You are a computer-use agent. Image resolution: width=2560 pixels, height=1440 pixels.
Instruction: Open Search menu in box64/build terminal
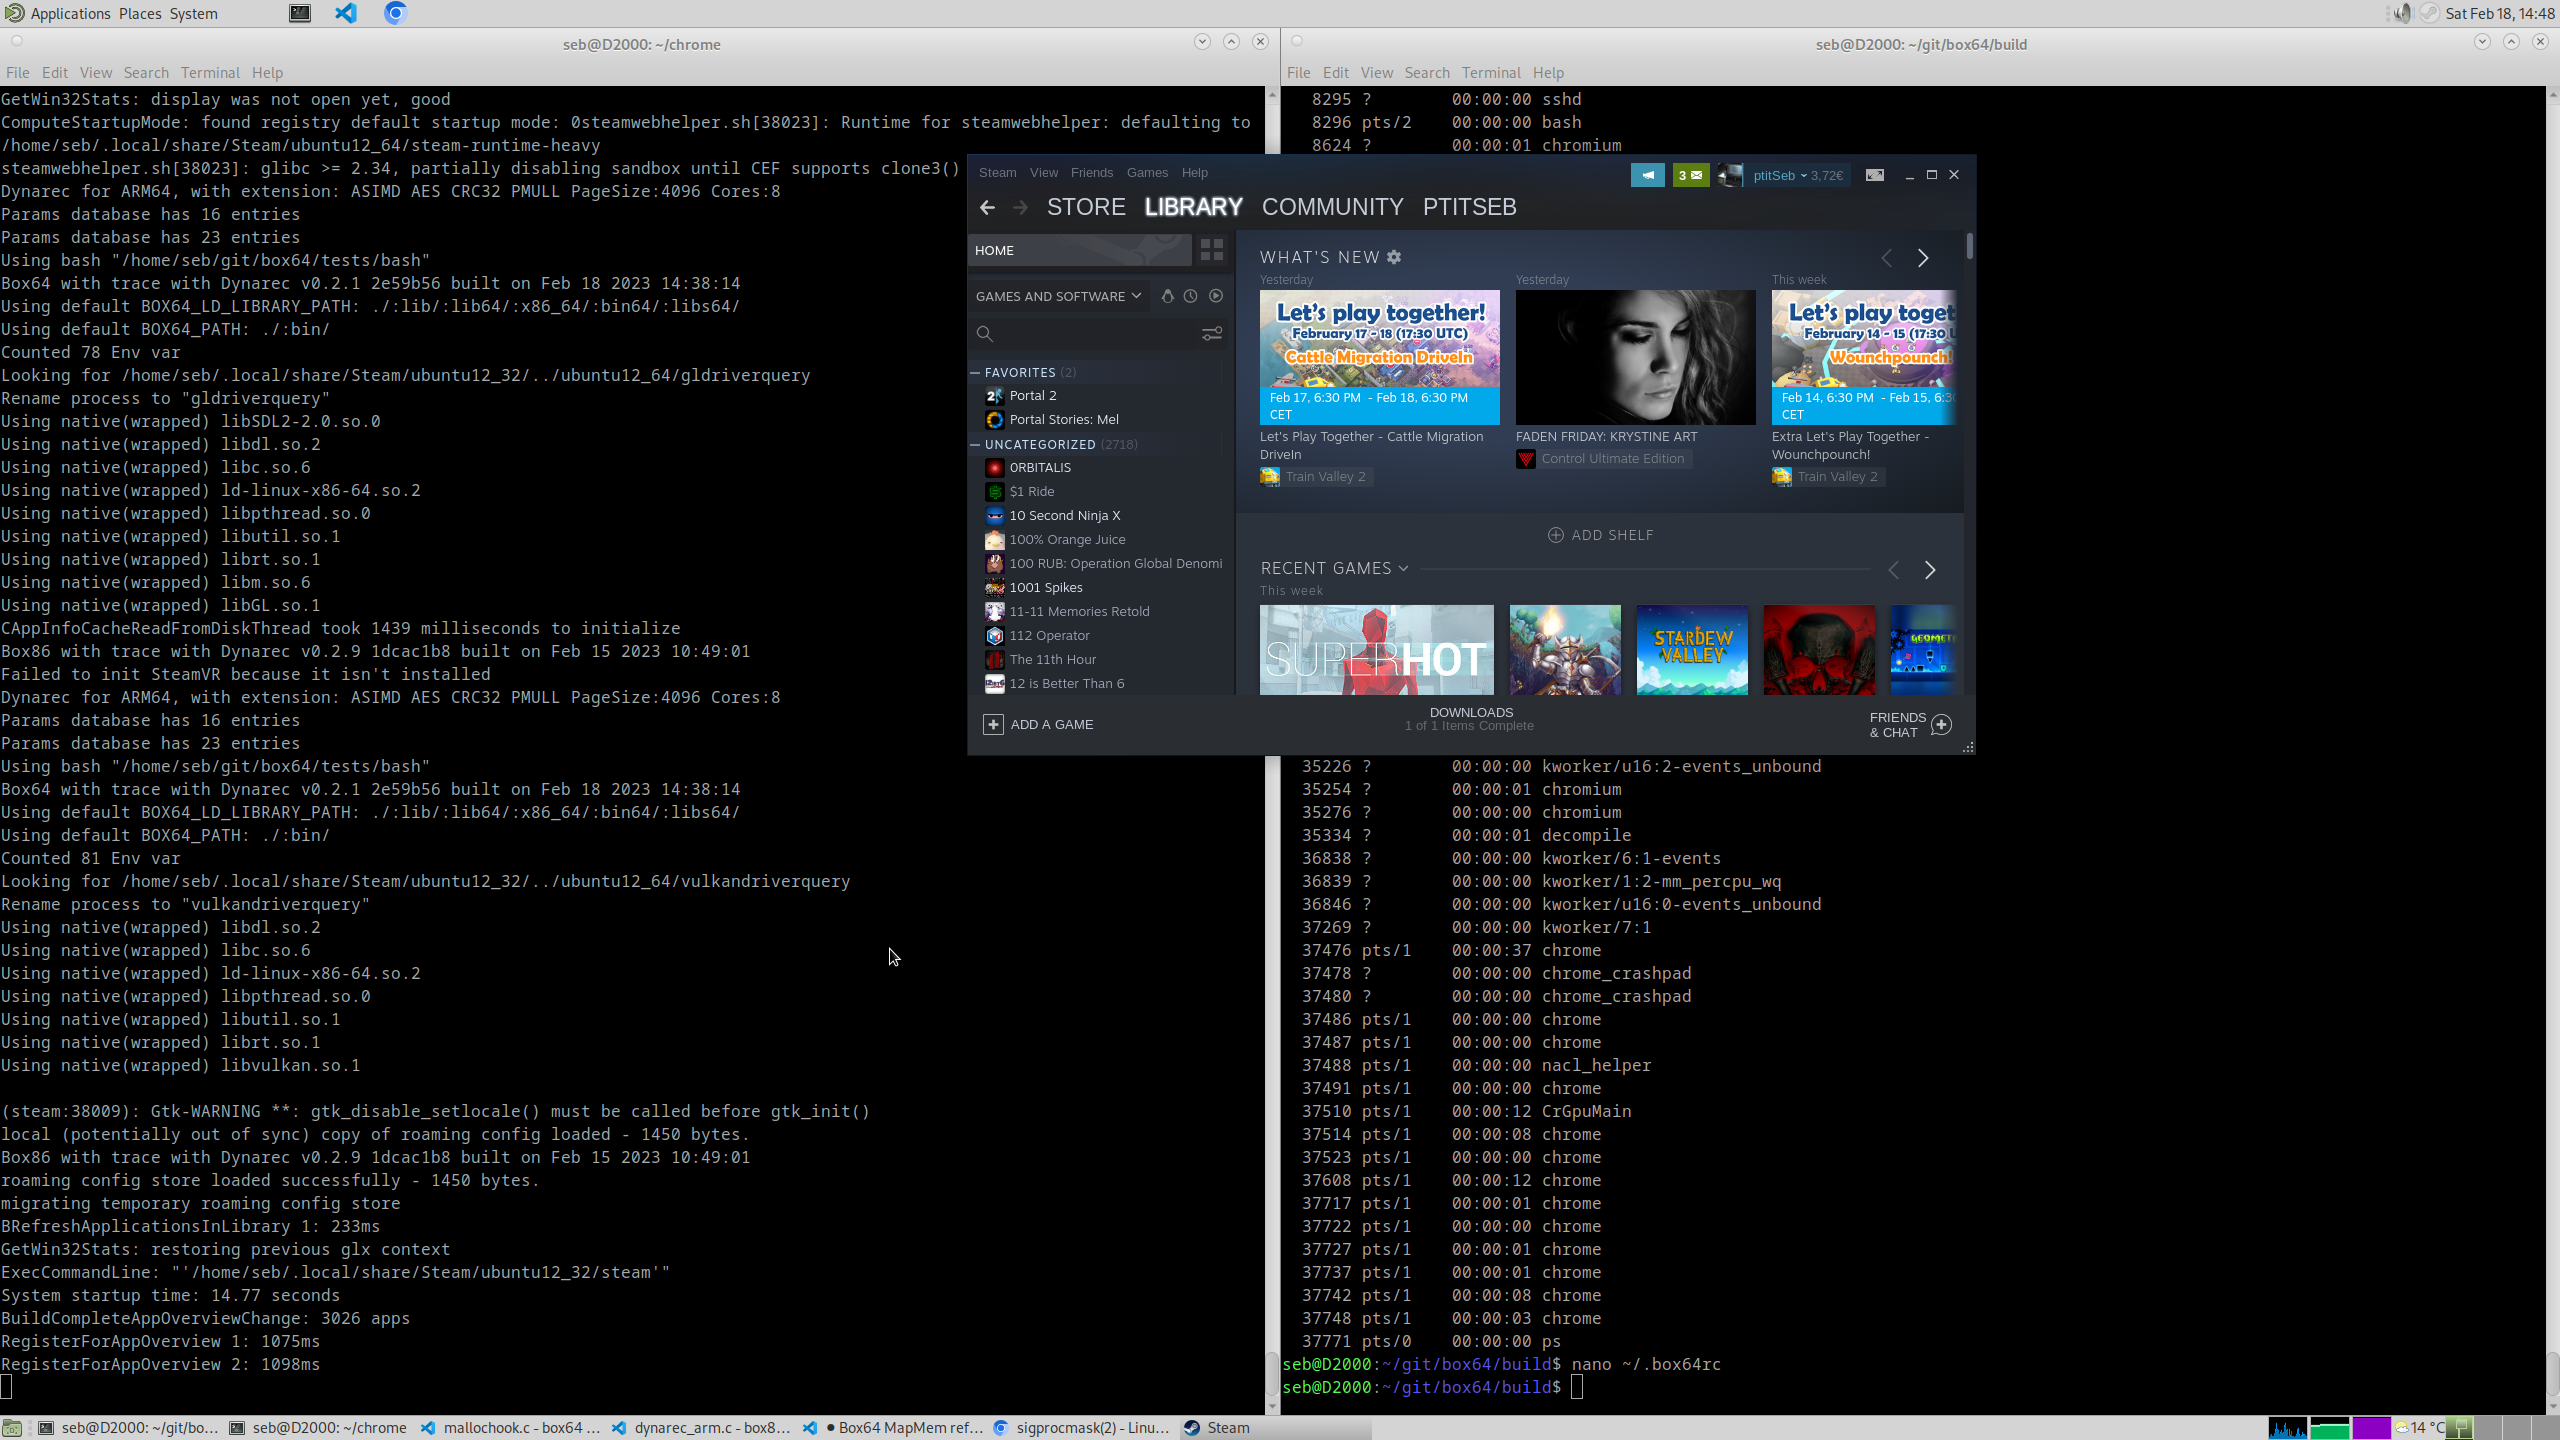(x=1427, y=72)
